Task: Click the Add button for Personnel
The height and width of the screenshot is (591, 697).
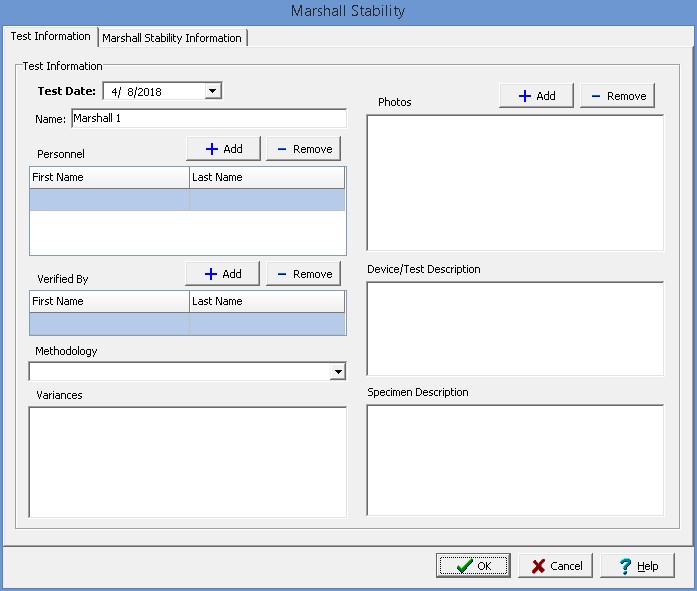Action: [223, 149]
